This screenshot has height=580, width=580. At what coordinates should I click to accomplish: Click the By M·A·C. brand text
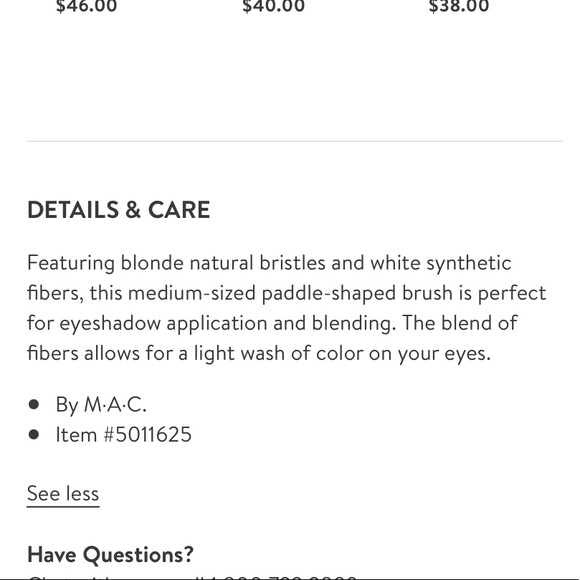(101, 404)
